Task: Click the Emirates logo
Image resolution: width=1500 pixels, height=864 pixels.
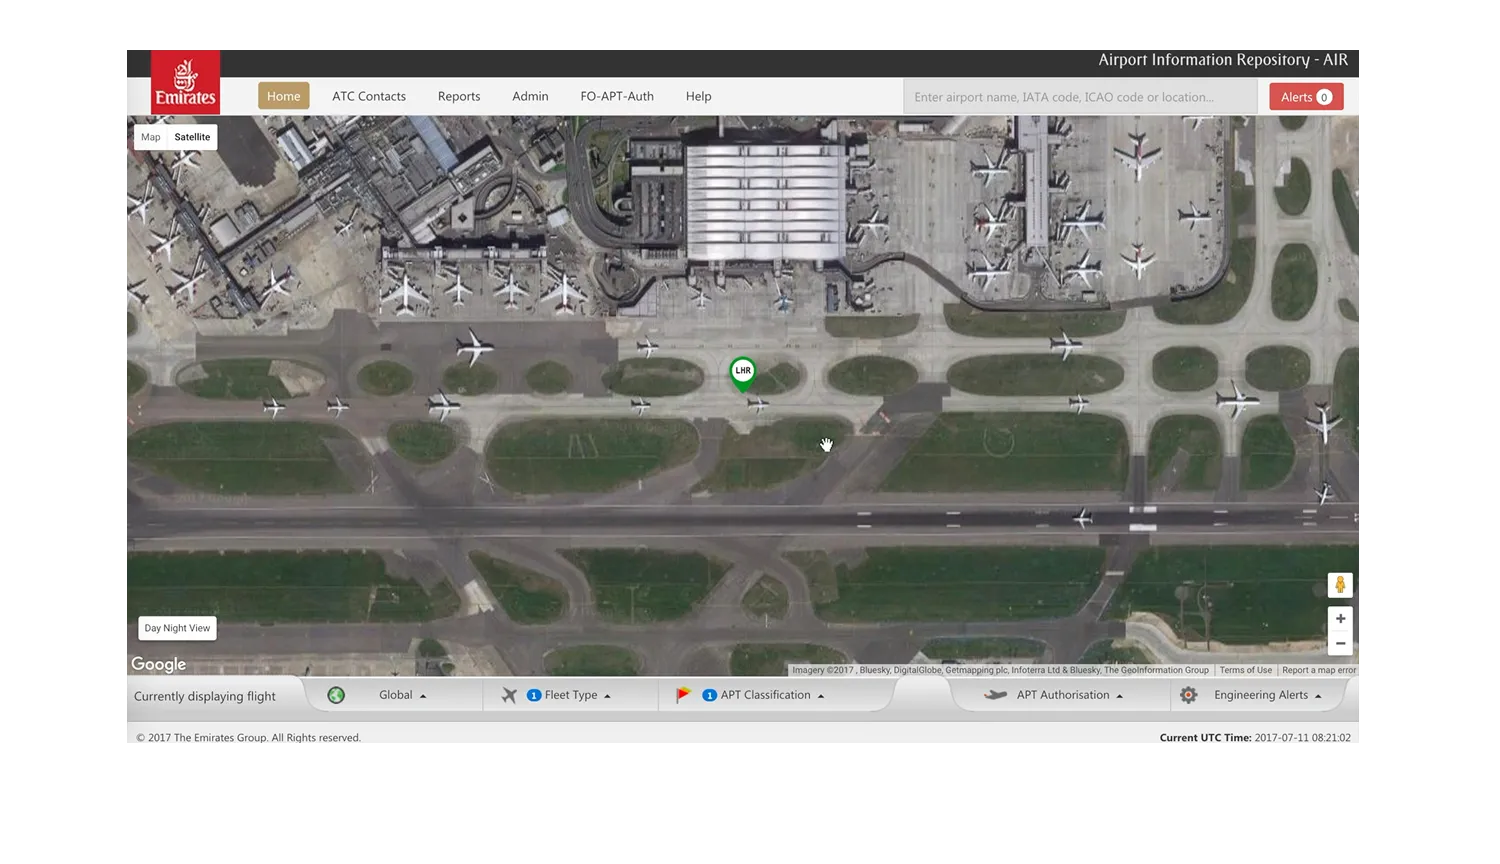Action: click(185, 82)
